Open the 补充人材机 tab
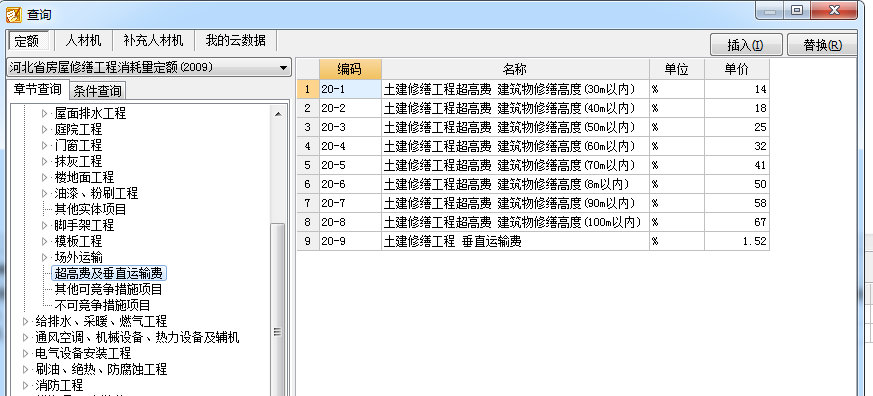This screenshot has width=873, height=396. point(153,41)
